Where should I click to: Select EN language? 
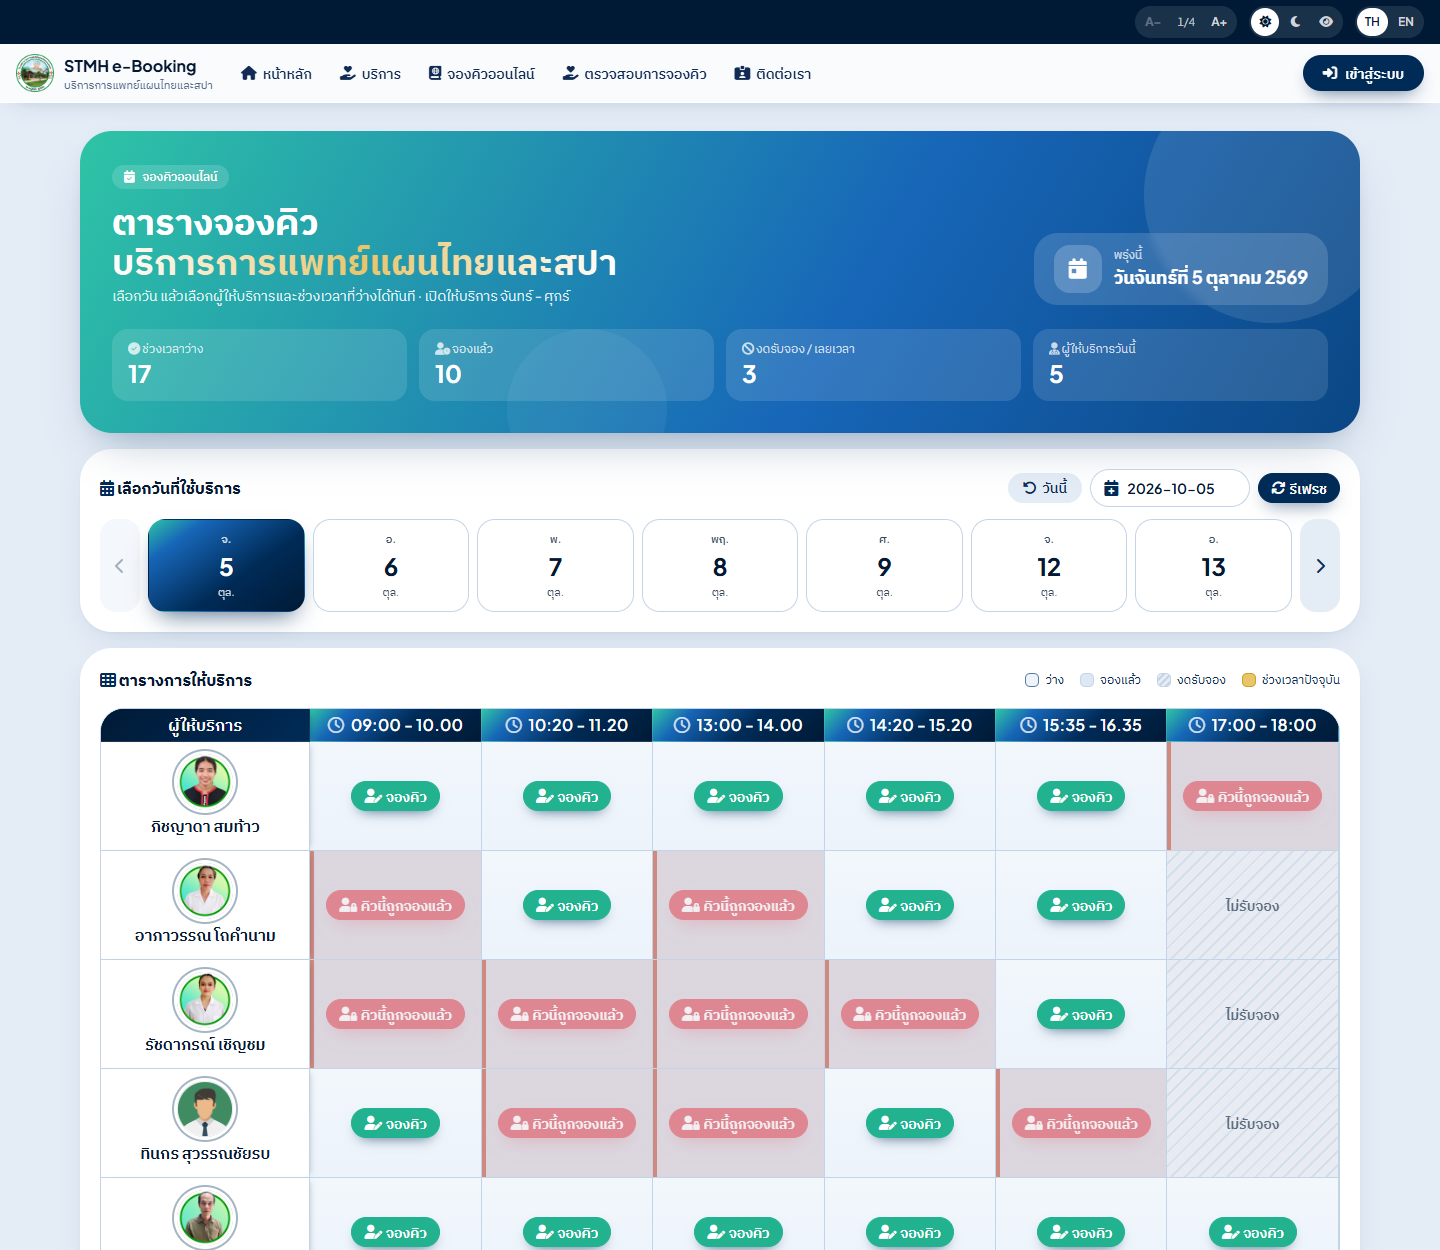coord(1406,22)
